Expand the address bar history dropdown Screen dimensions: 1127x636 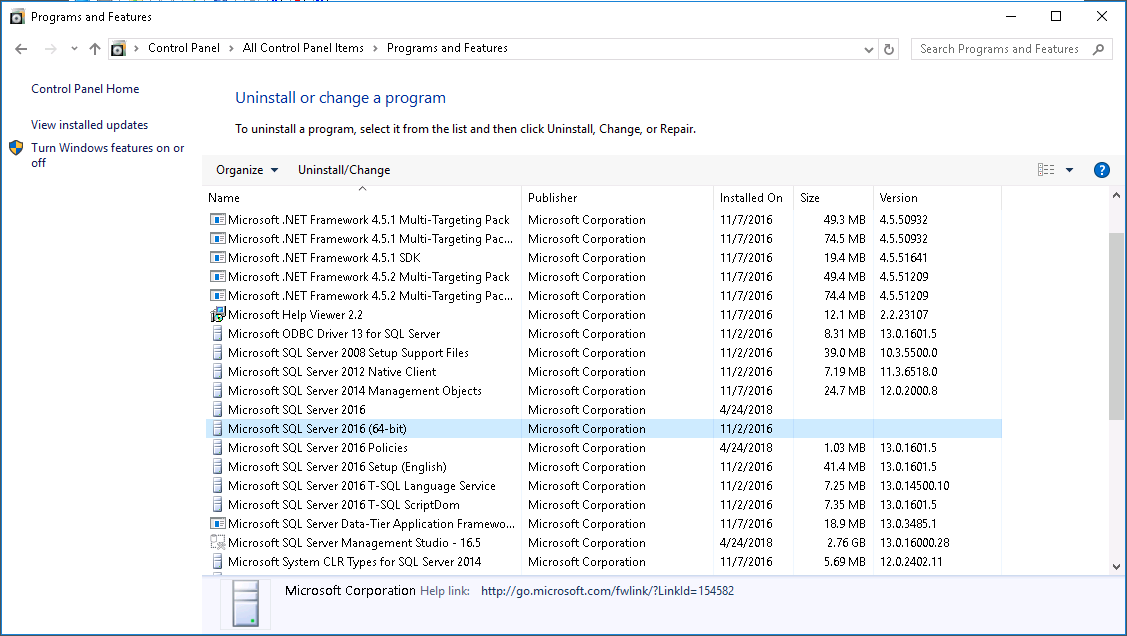(868, 50)
